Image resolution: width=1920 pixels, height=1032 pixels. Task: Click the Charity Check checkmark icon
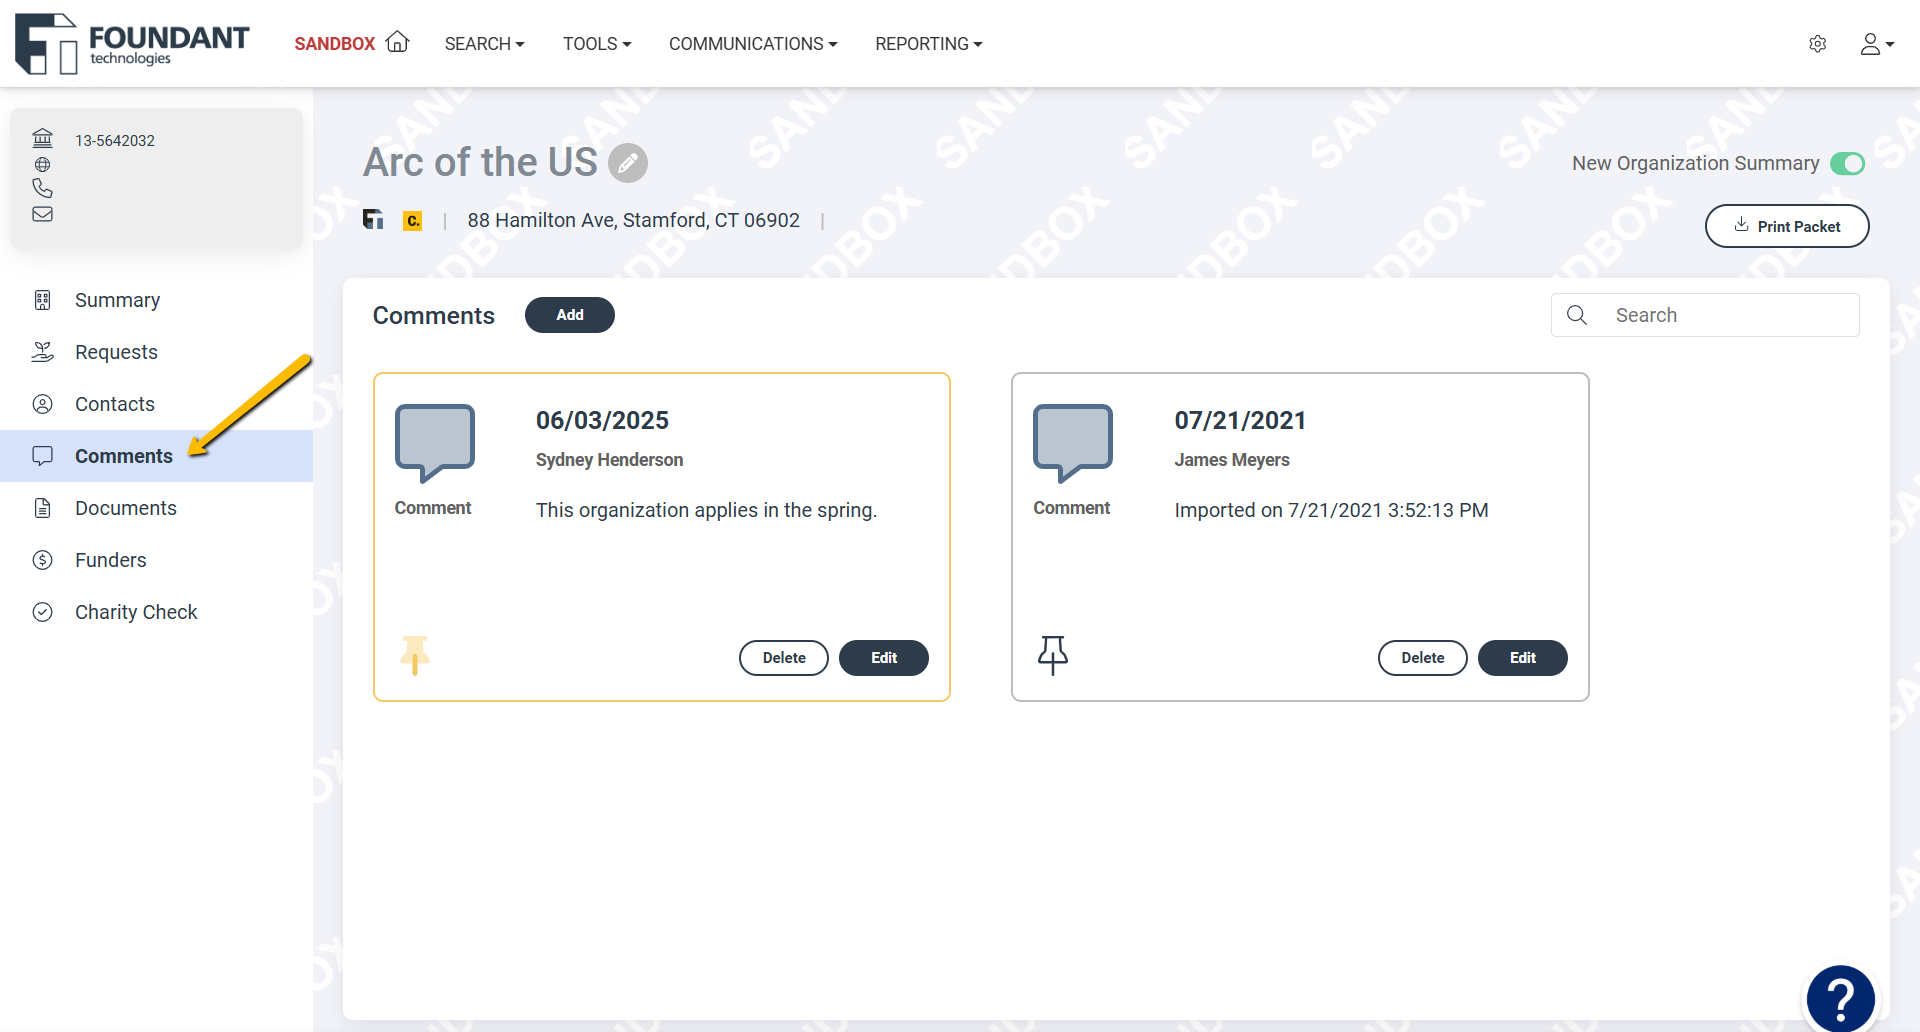pyautogui.click(x=42, y=611)
